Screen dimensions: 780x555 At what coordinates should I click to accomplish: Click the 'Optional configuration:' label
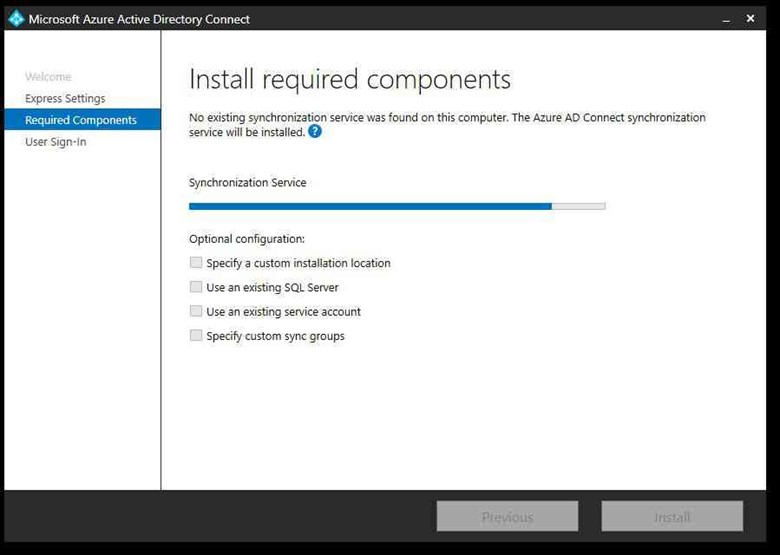(x=247, y=239)
